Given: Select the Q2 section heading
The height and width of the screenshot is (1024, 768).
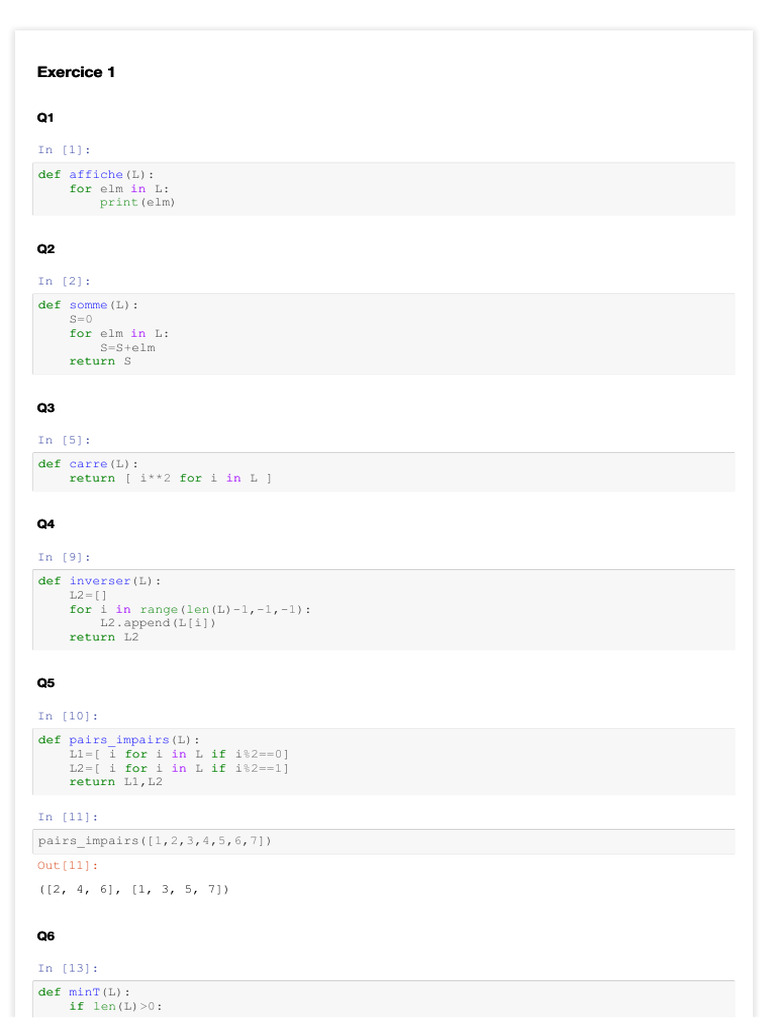Looking at the screenshot, I should (x=46, y=248).
